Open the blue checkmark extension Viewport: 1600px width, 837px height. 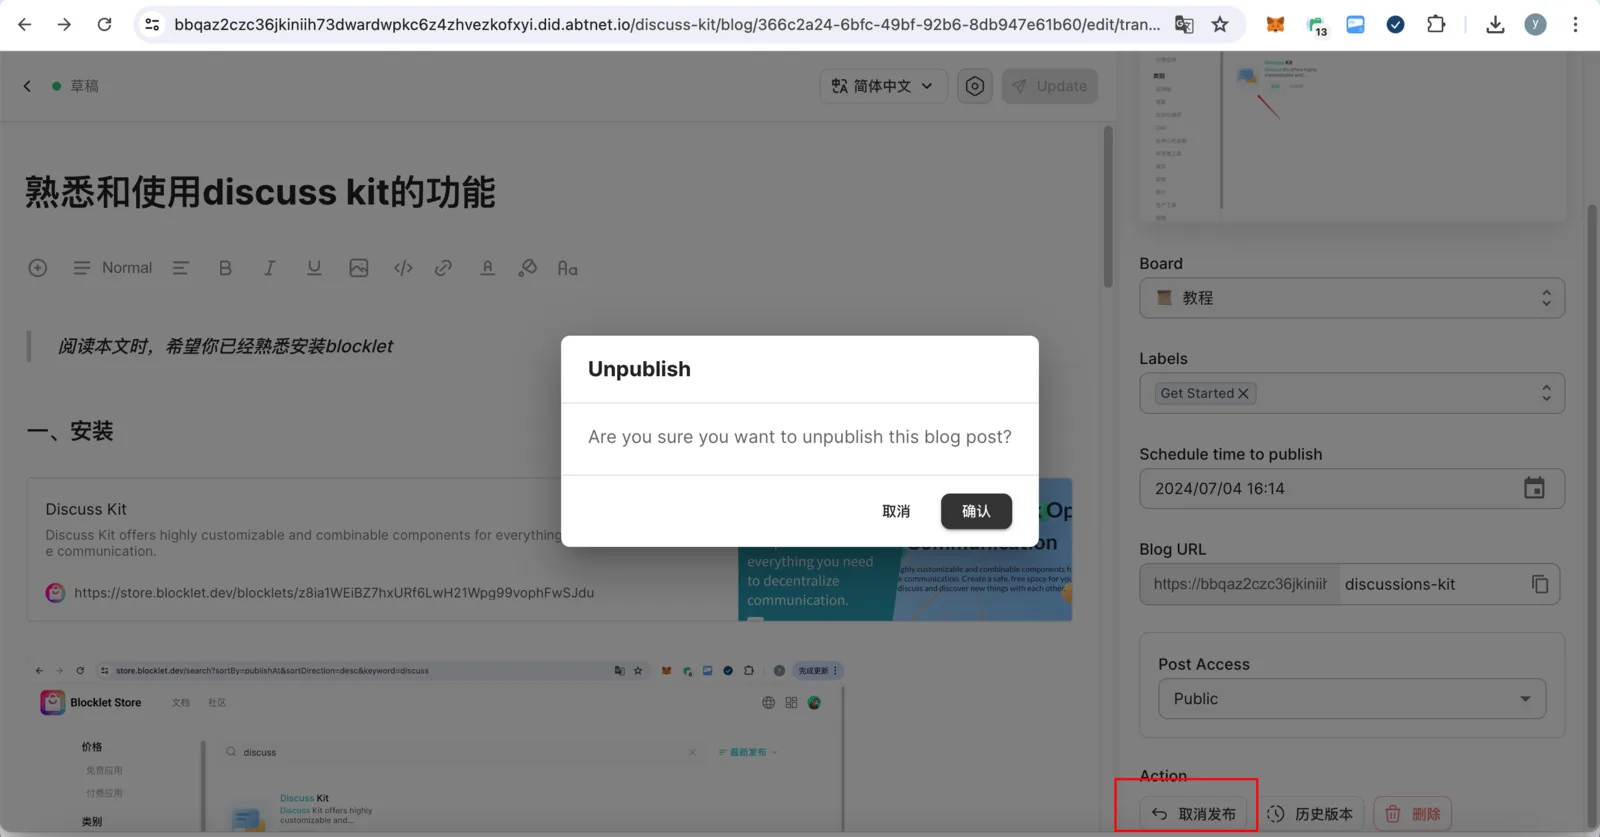(x=1395, y=24)
